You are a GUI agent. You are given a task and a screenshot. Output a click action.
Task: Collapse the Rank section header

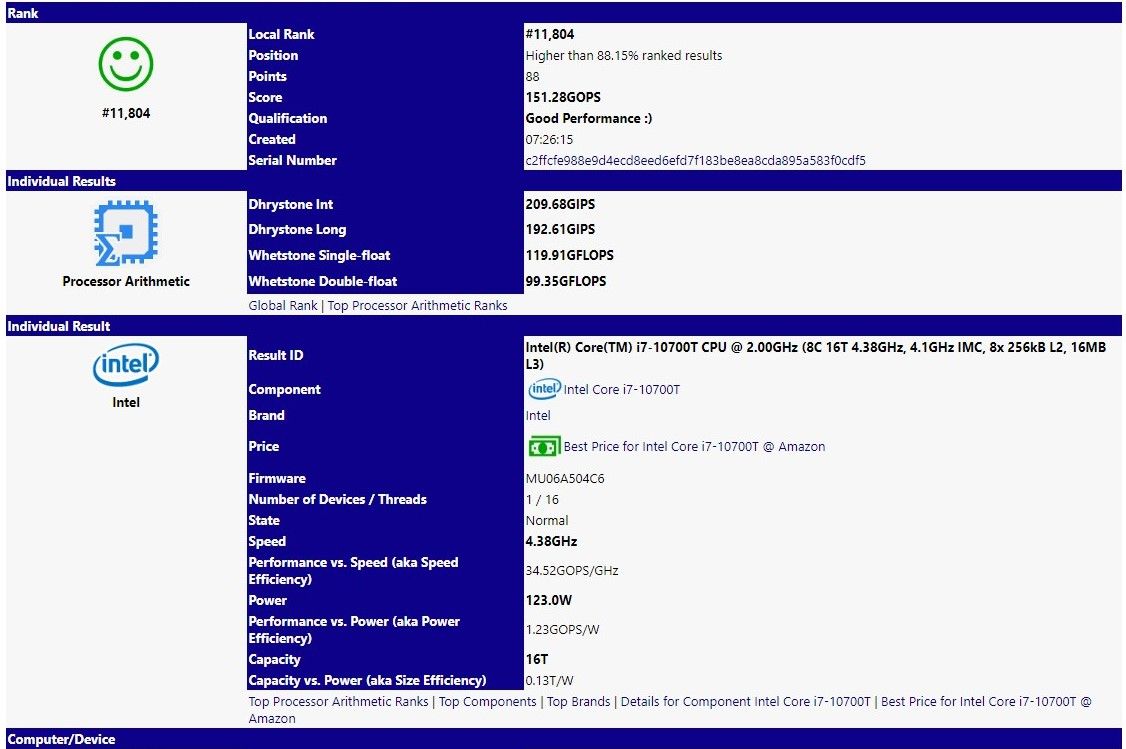(22, 13)
